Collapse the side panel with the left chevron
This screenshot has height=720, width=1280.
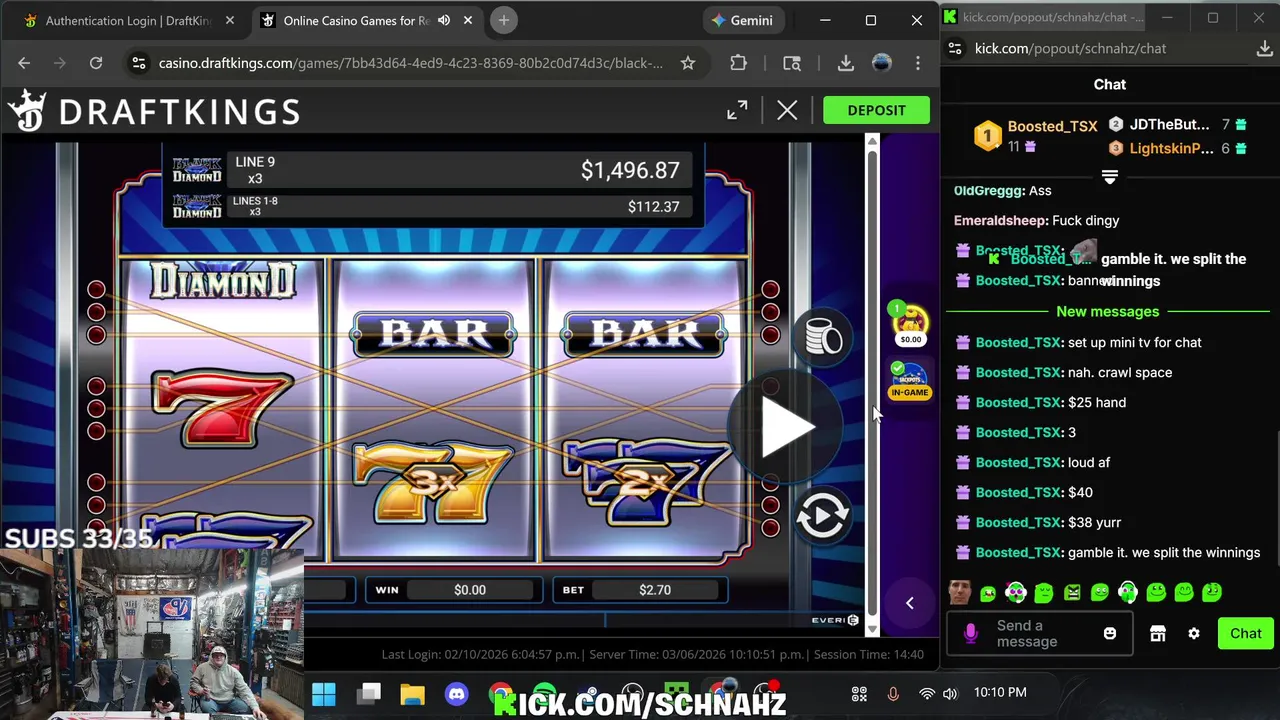(909, 603)
